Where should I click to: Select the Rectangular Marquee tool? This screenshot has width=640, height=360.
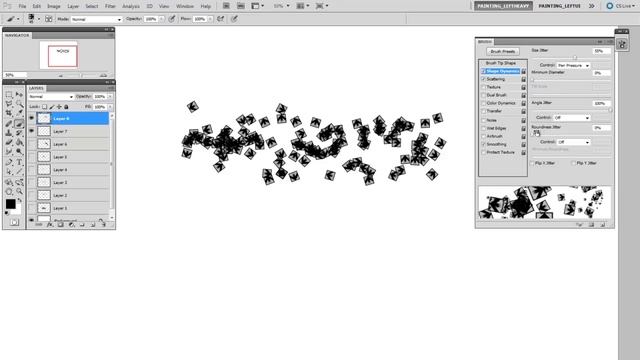[9, 95]
